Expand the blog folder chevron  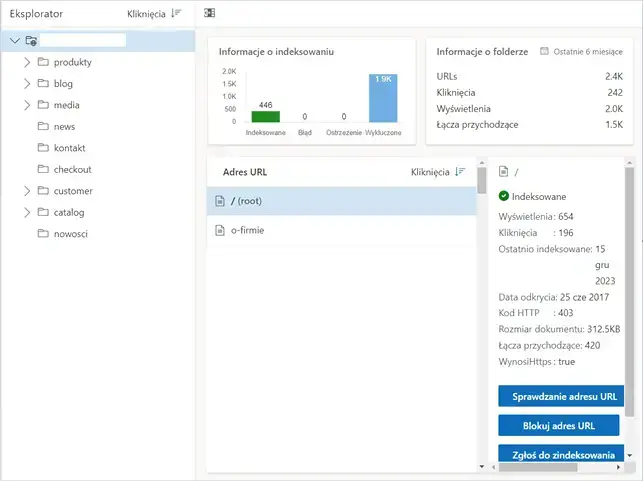tap(28, 84)
